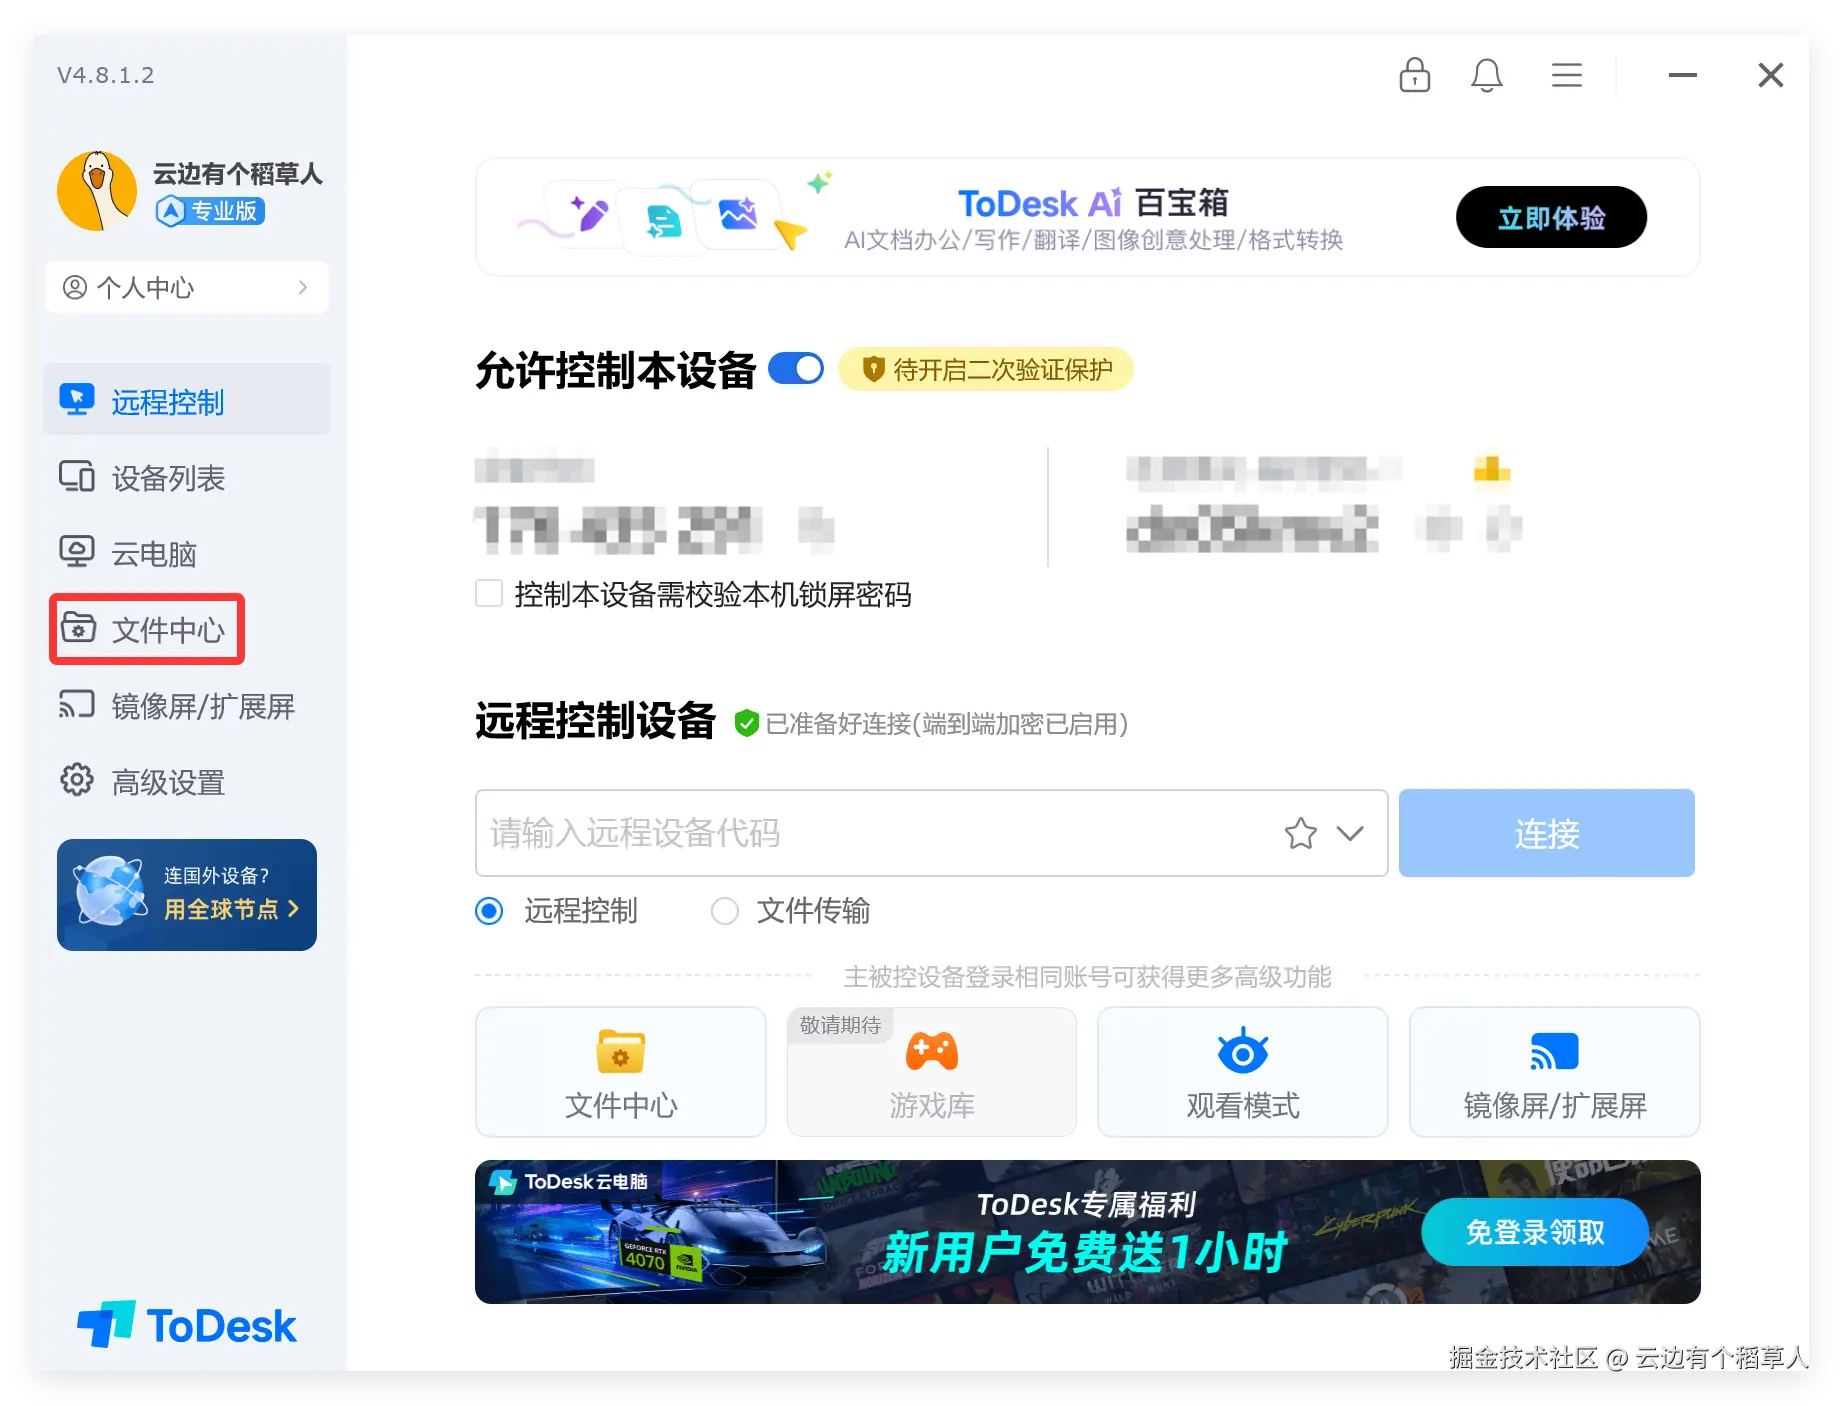
Task: Click the 用全球节点 promo banner
Action: click(187, 895)
